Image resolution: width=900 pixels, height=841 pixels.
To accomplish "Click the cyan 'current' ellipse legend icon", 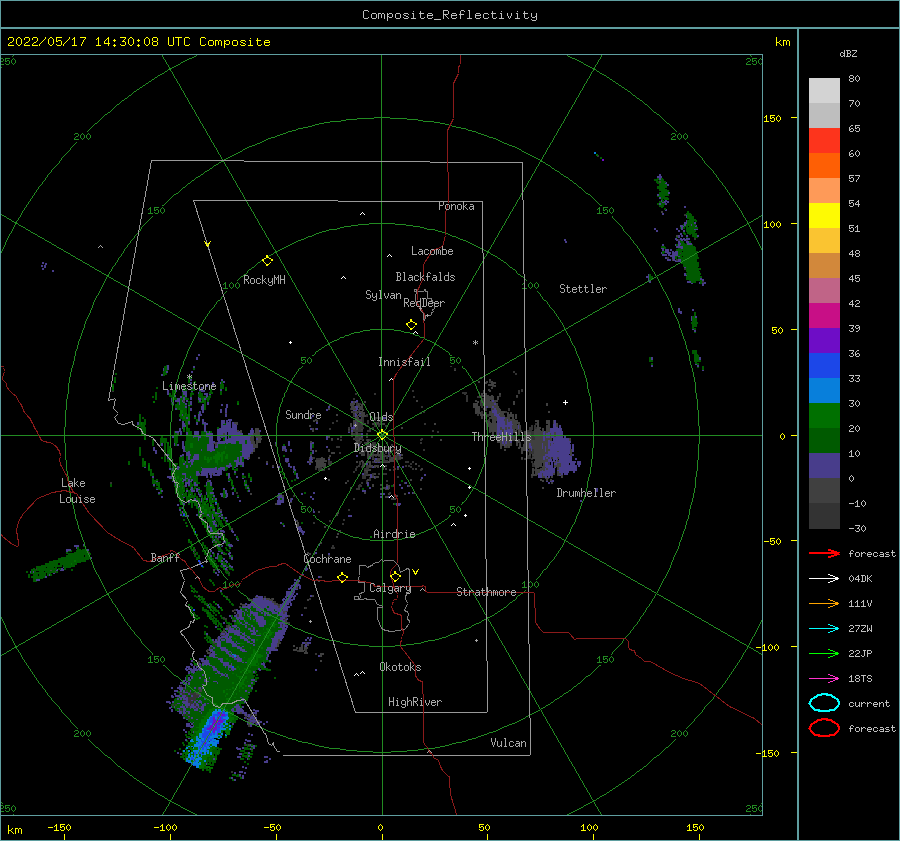I will click(824, 703).
